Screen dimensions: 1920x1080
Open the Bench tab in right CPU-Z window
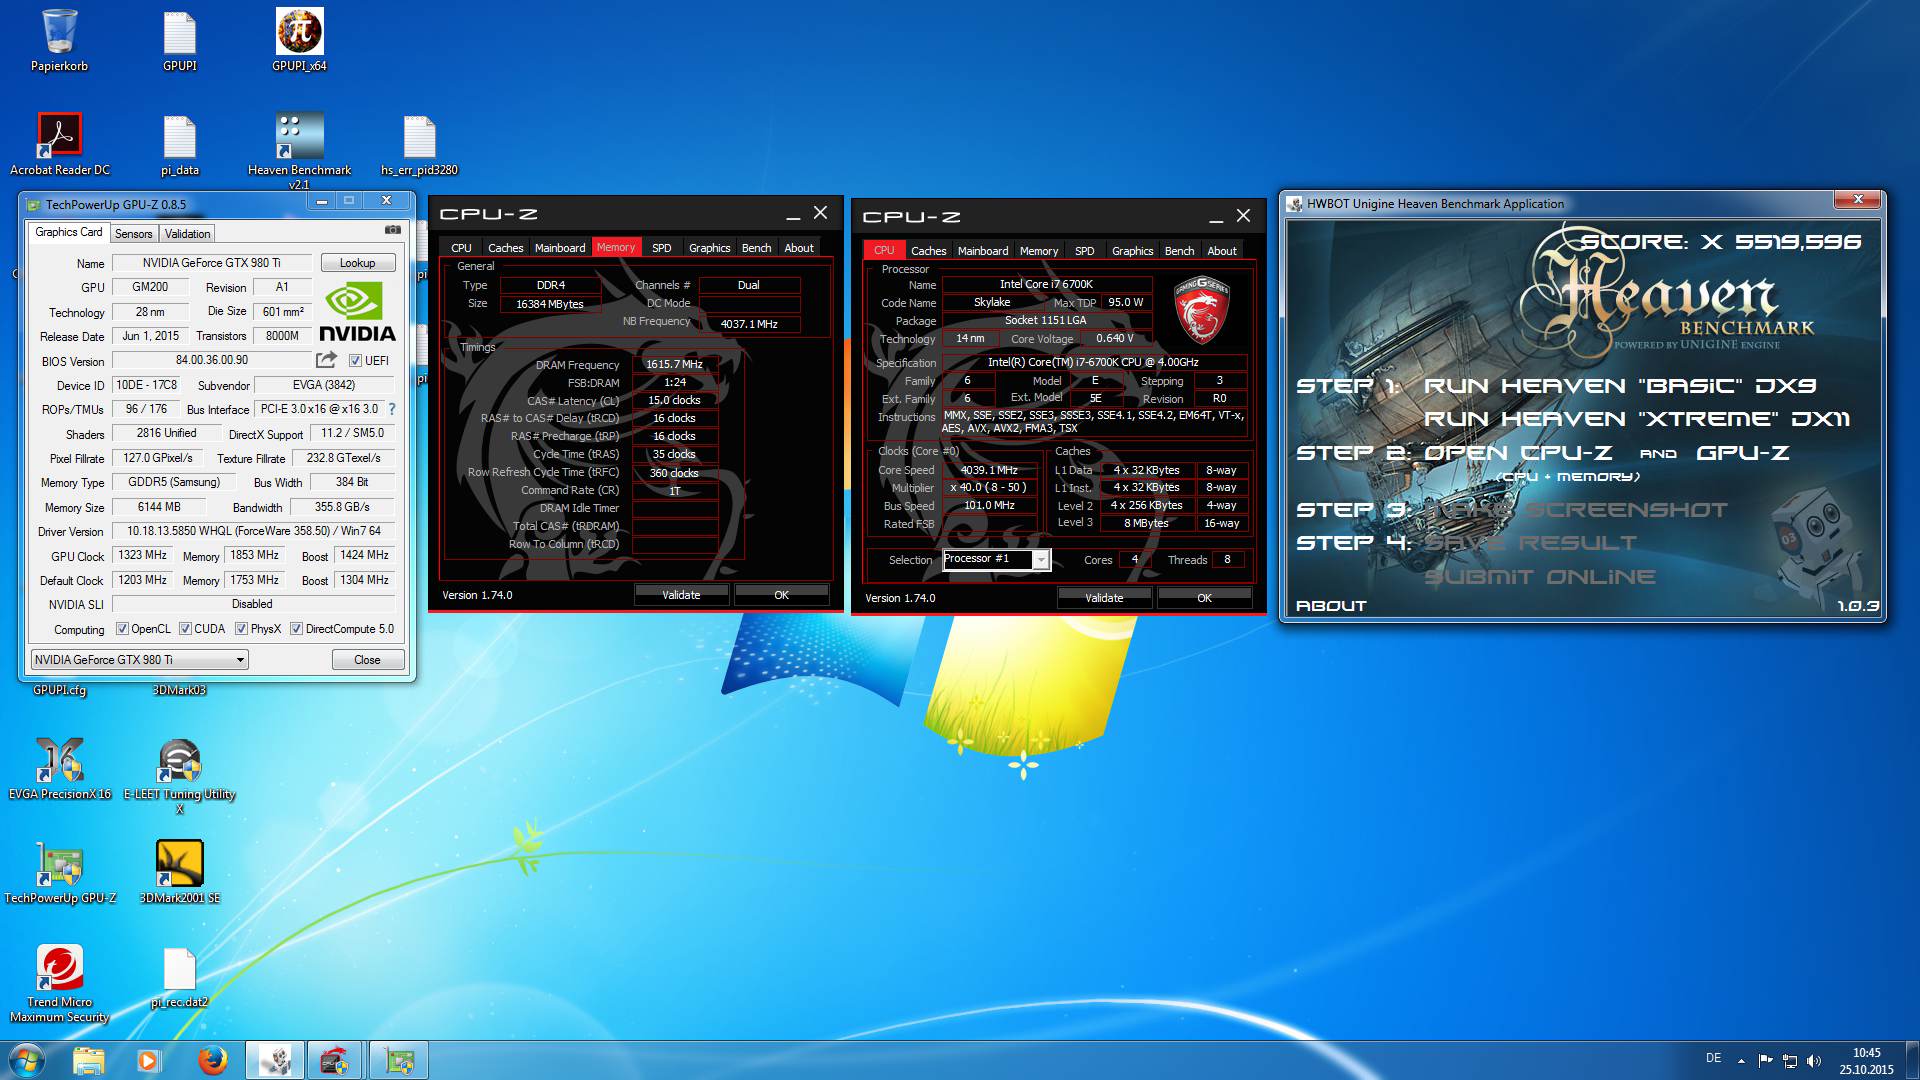point(1179,251)
